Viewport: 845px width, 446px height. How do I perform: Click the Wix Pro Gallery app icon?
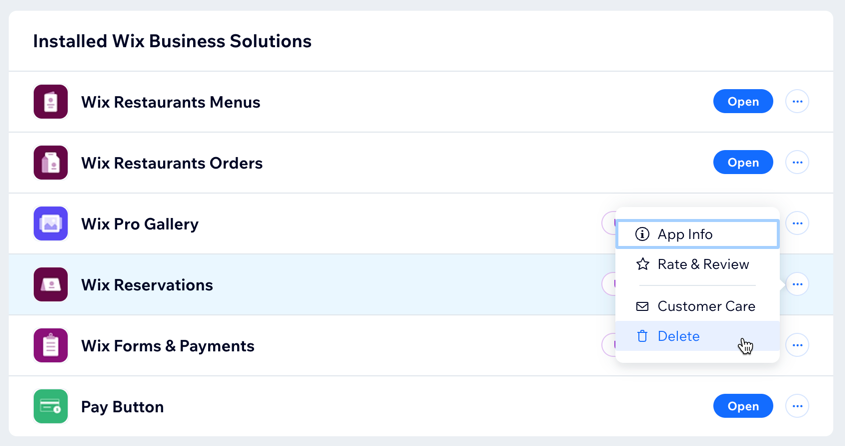(51, 224)
